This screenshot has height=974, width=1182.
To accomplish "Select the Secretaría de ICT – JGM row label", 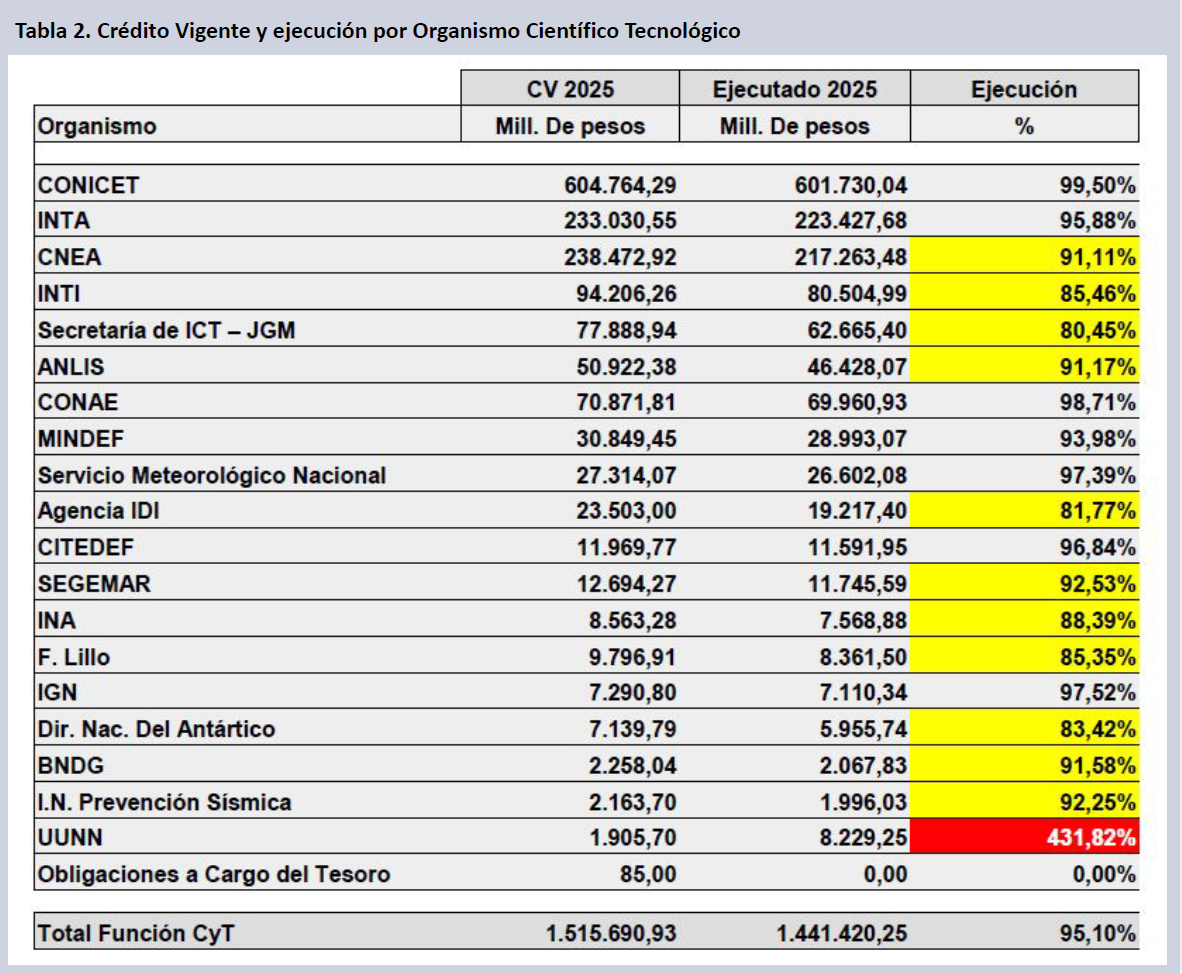I will coord(166,330).
